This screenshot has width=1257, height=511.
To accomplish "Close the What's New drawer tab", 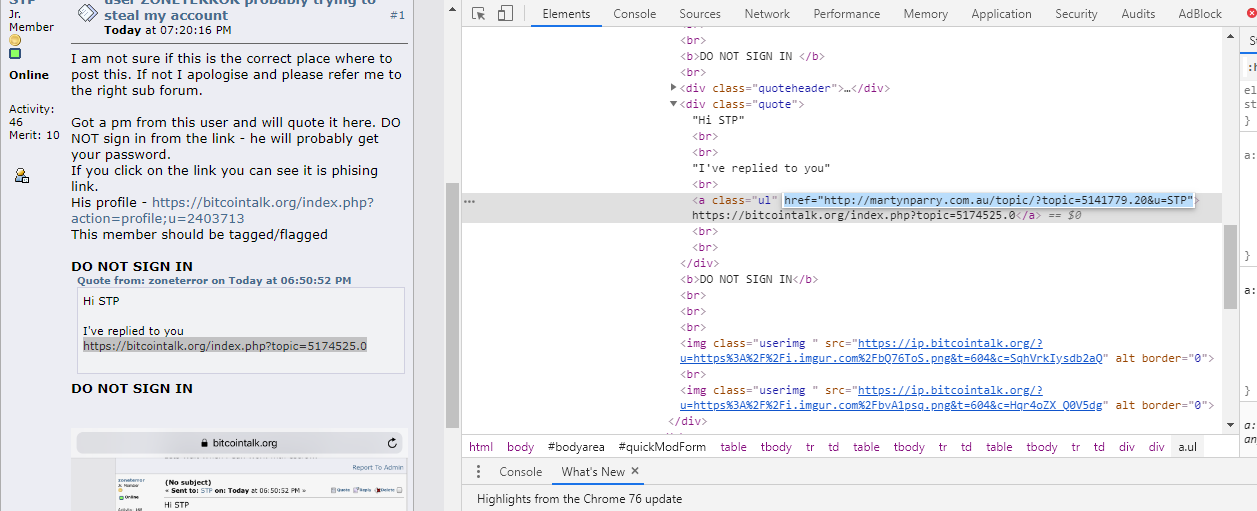I will click(635, 471).
